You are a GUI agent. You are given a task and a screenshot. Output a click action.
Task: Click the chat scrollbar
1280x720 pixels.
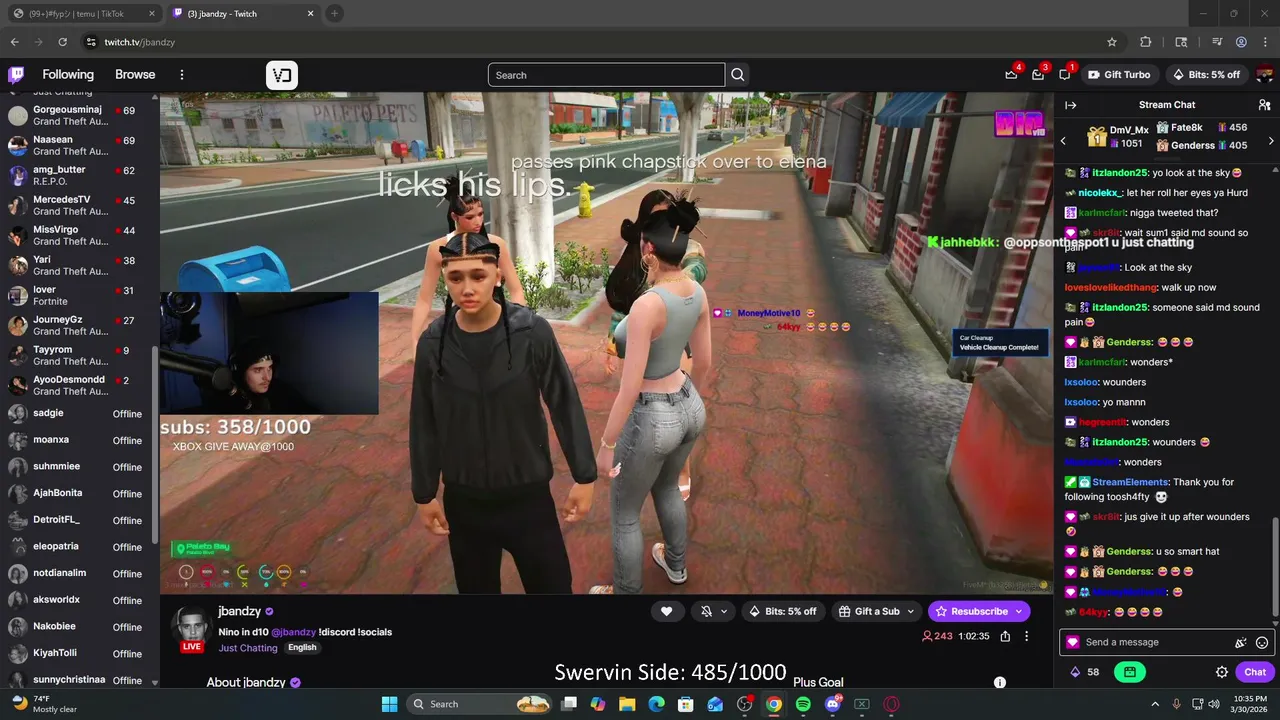pos(1274,568)
